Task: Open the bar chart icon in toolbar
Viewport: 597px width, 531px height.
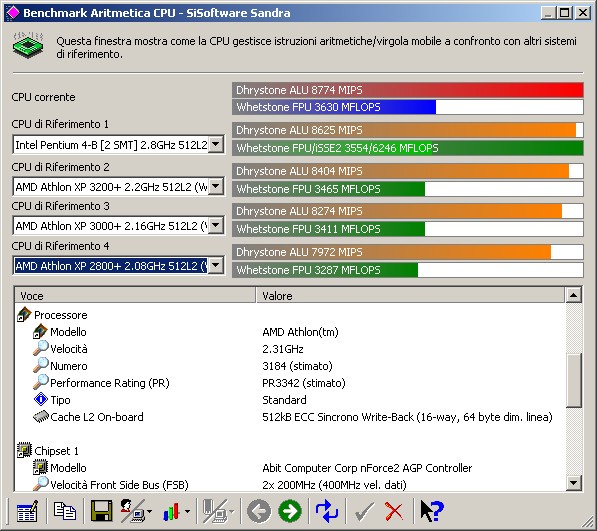Action: [x=171, y=511]
